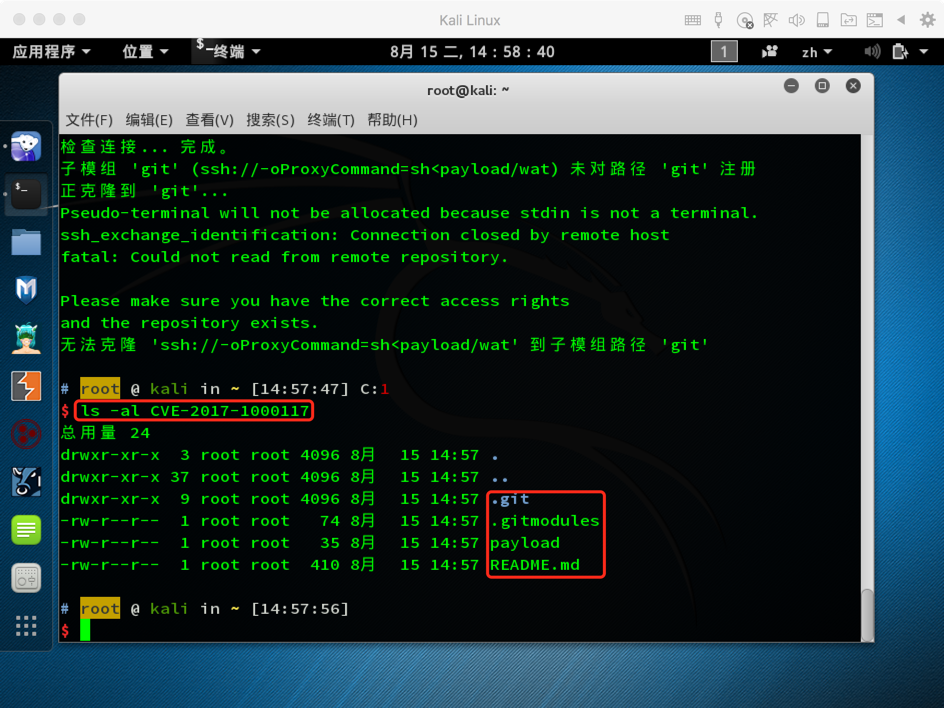The image size is (944, 708).
Task: Close the root@kali terminal window
Action: [x=852, y=86]
